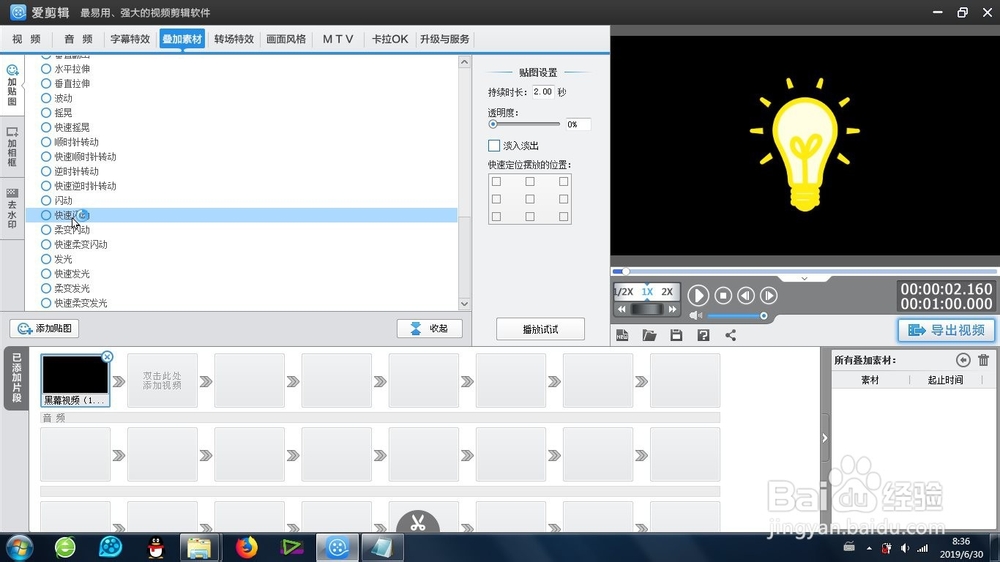1000x562 pixels.
Task: Click the preview progress bar handle
Action: [x=626, y=272]
